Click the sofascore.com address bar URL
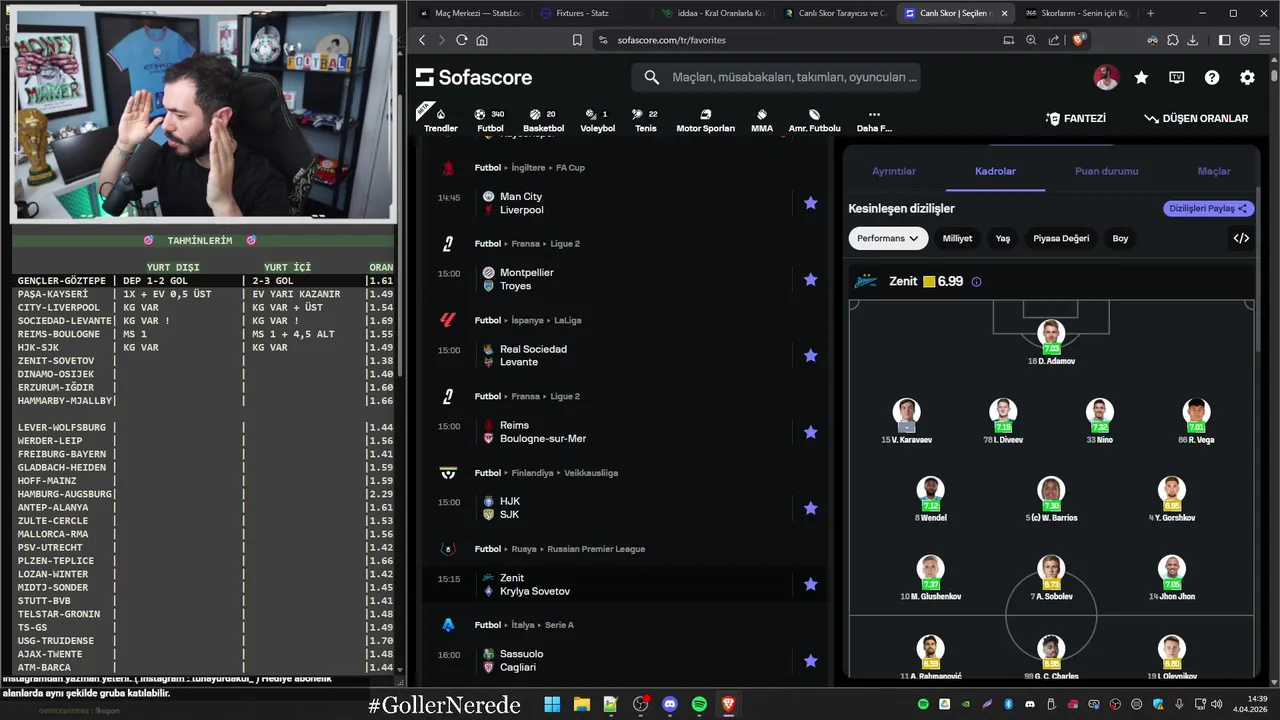 click(x=671, y=40)
